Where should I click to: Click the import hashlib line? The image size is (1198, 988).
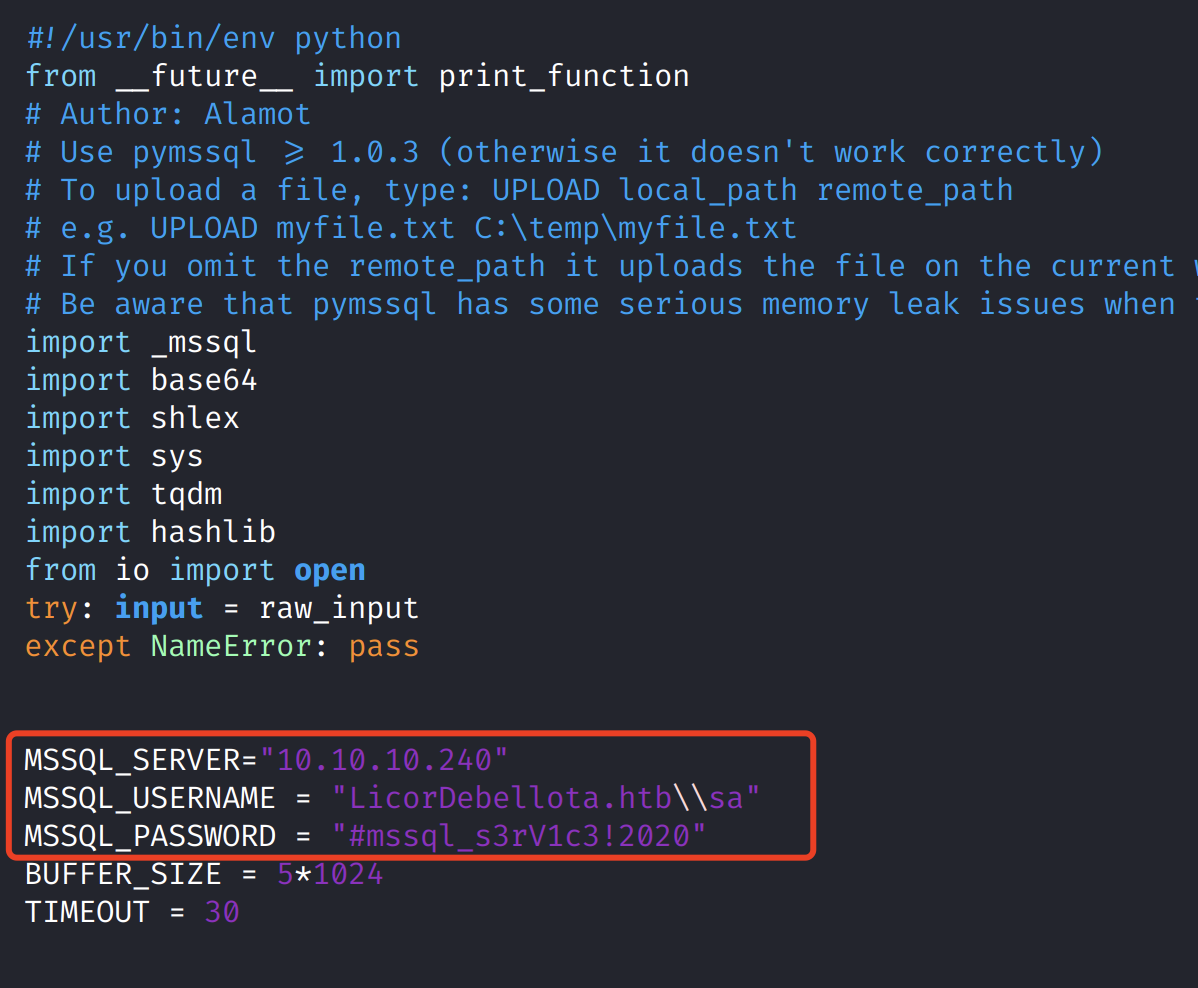150,532
